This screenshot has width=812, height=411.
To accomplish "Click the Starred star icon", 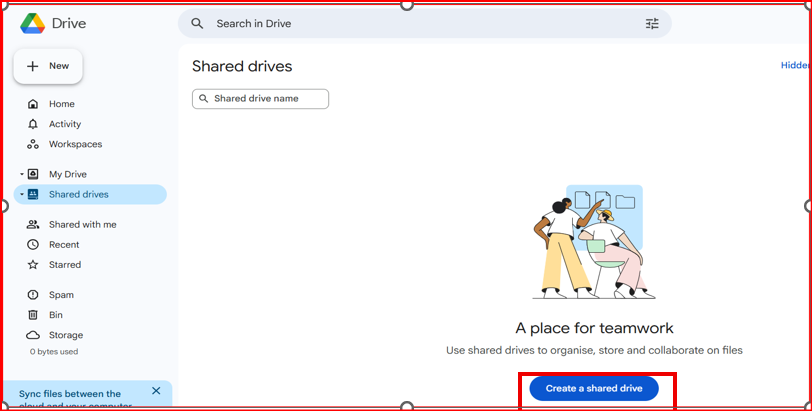I will tap(33, 265).
